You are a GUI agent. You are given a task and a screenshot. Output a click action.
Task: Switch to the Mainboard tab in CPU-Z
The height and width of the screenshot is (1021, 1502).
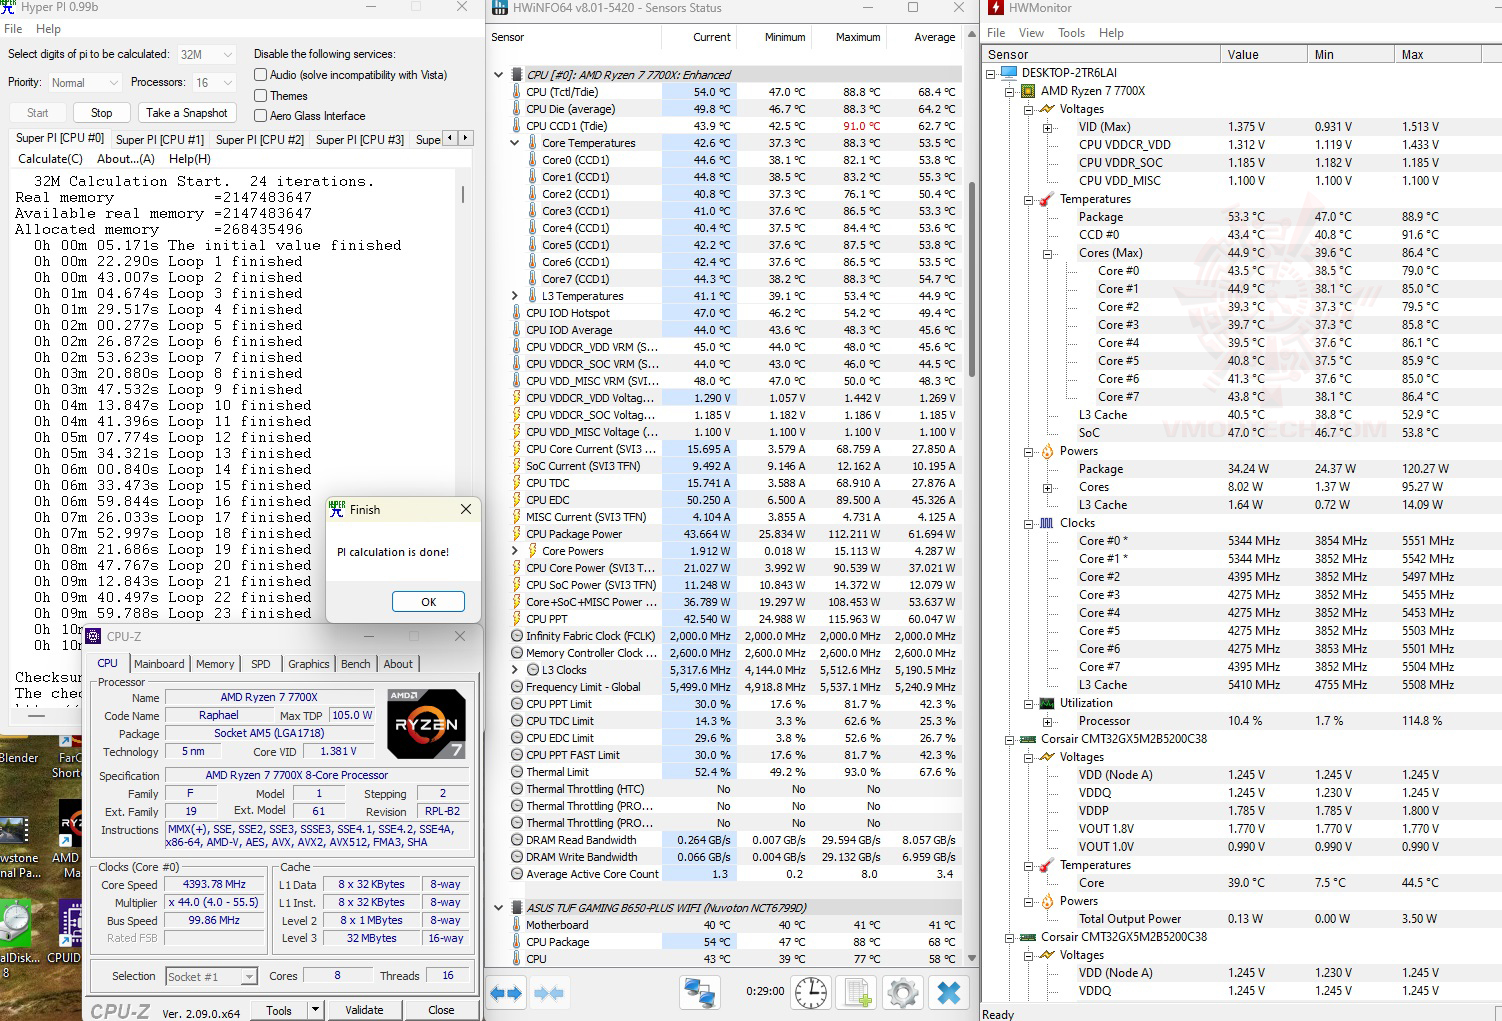pyautogui.click(x=159, y=664)
